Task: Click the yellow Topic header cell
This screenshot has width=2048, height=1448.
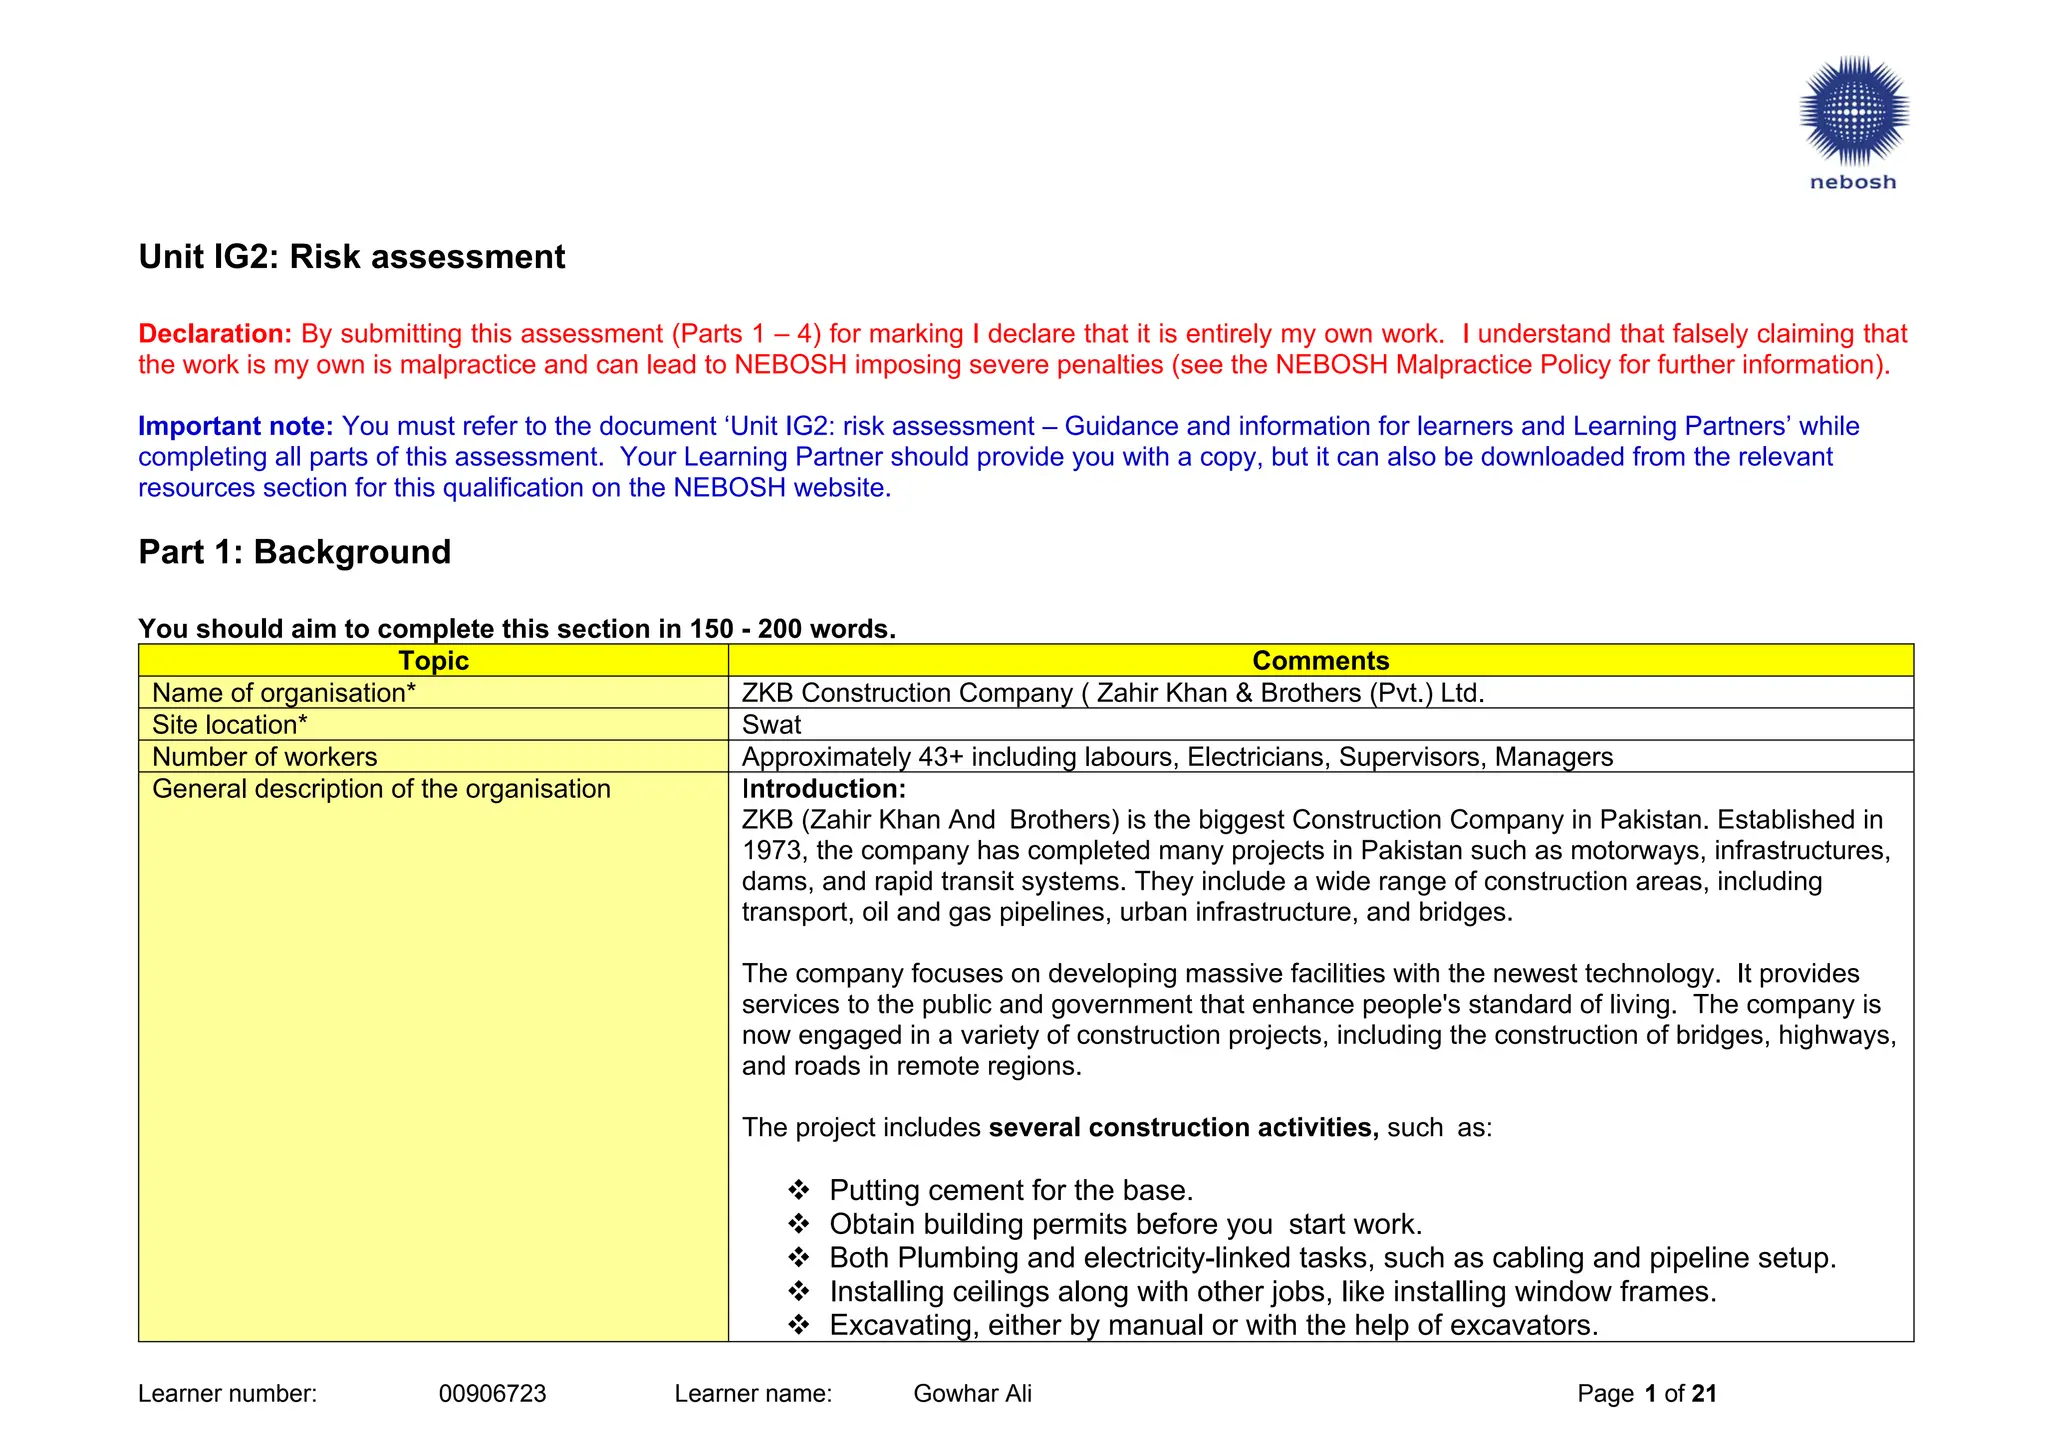Action: pos(433,661)
